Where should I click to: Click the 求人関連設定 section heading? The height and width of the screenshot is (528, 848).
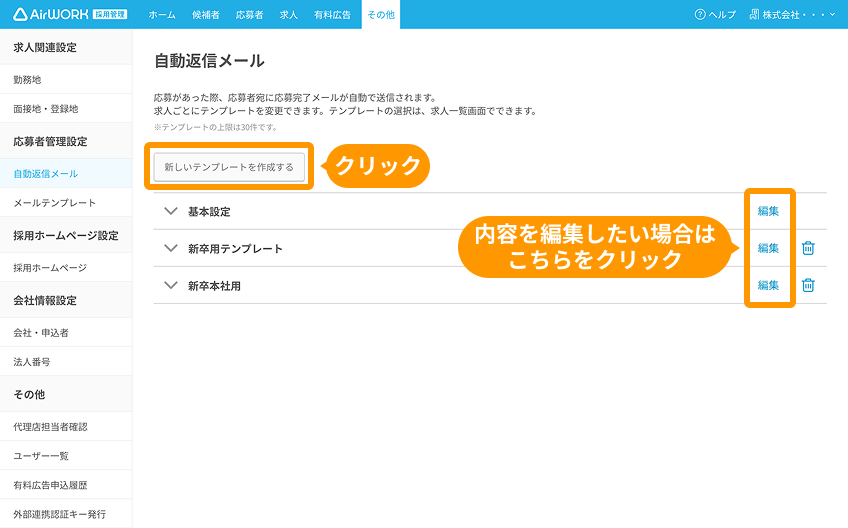pyautogui.click(x=45, y=48)
